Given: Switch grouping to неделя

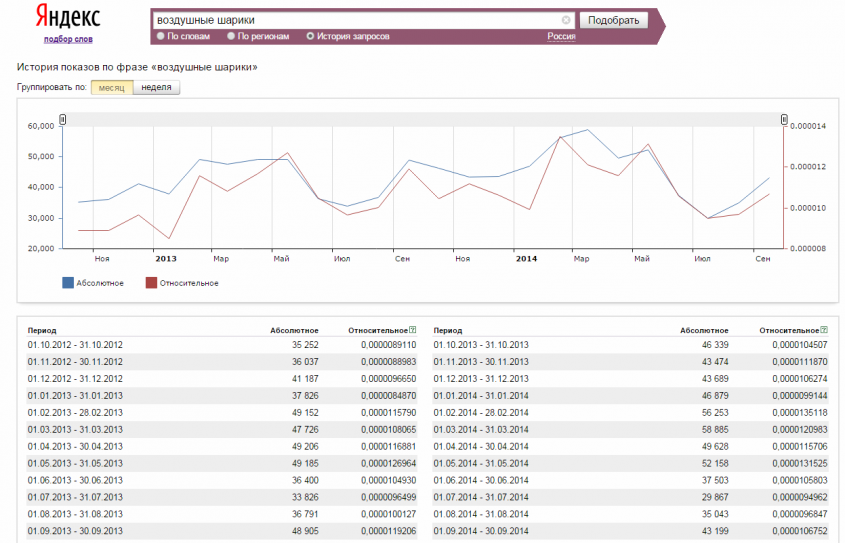Looking at the screenshot, I should pos(156,88).
